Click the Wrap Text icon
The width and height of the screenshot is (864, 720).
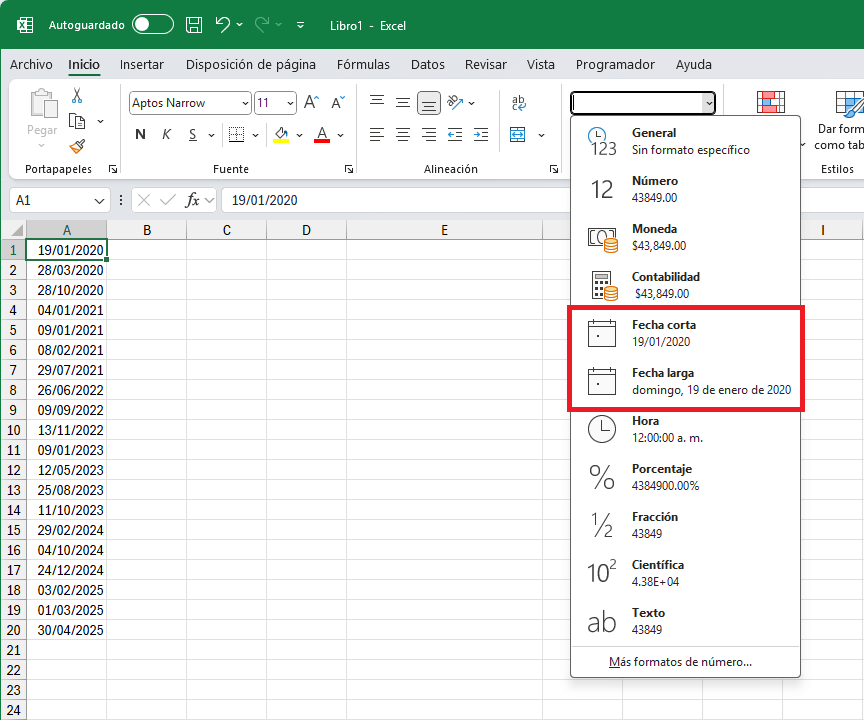(x=519, y=102)
